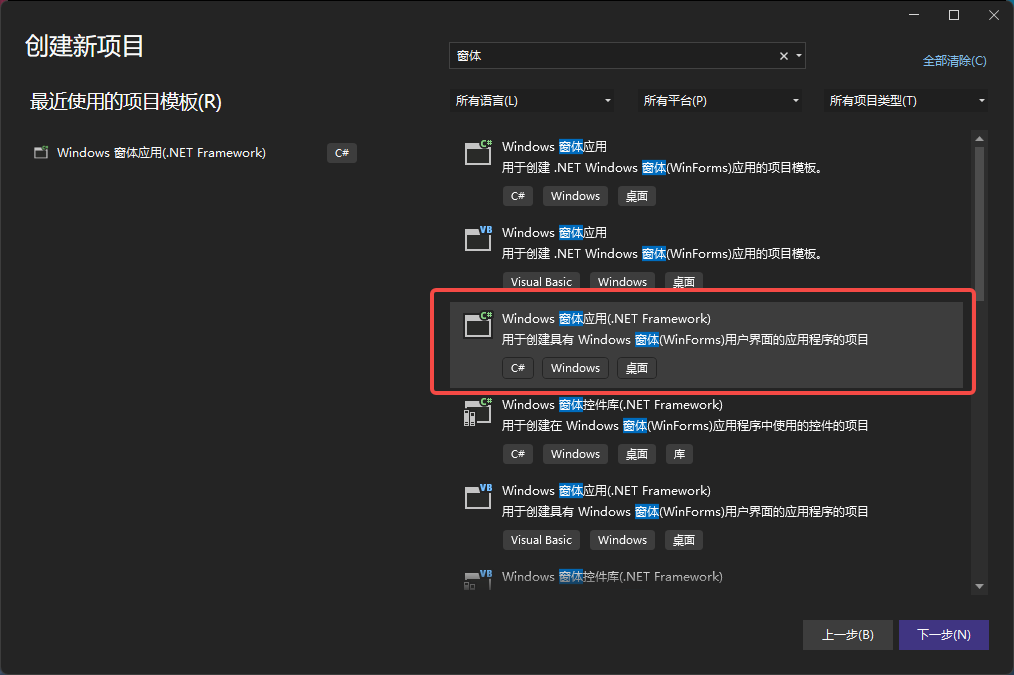Select the VB Windows 窗体控件库(.NET Framework) title

[x=612, y=577]
